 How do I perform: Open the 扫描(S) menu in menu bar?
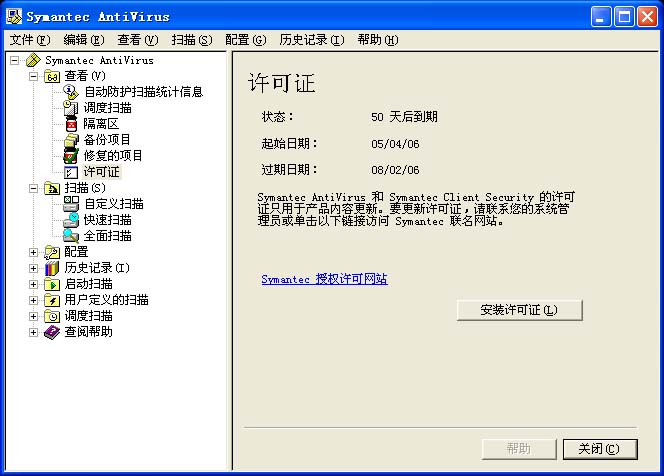[x=192, y=40]
